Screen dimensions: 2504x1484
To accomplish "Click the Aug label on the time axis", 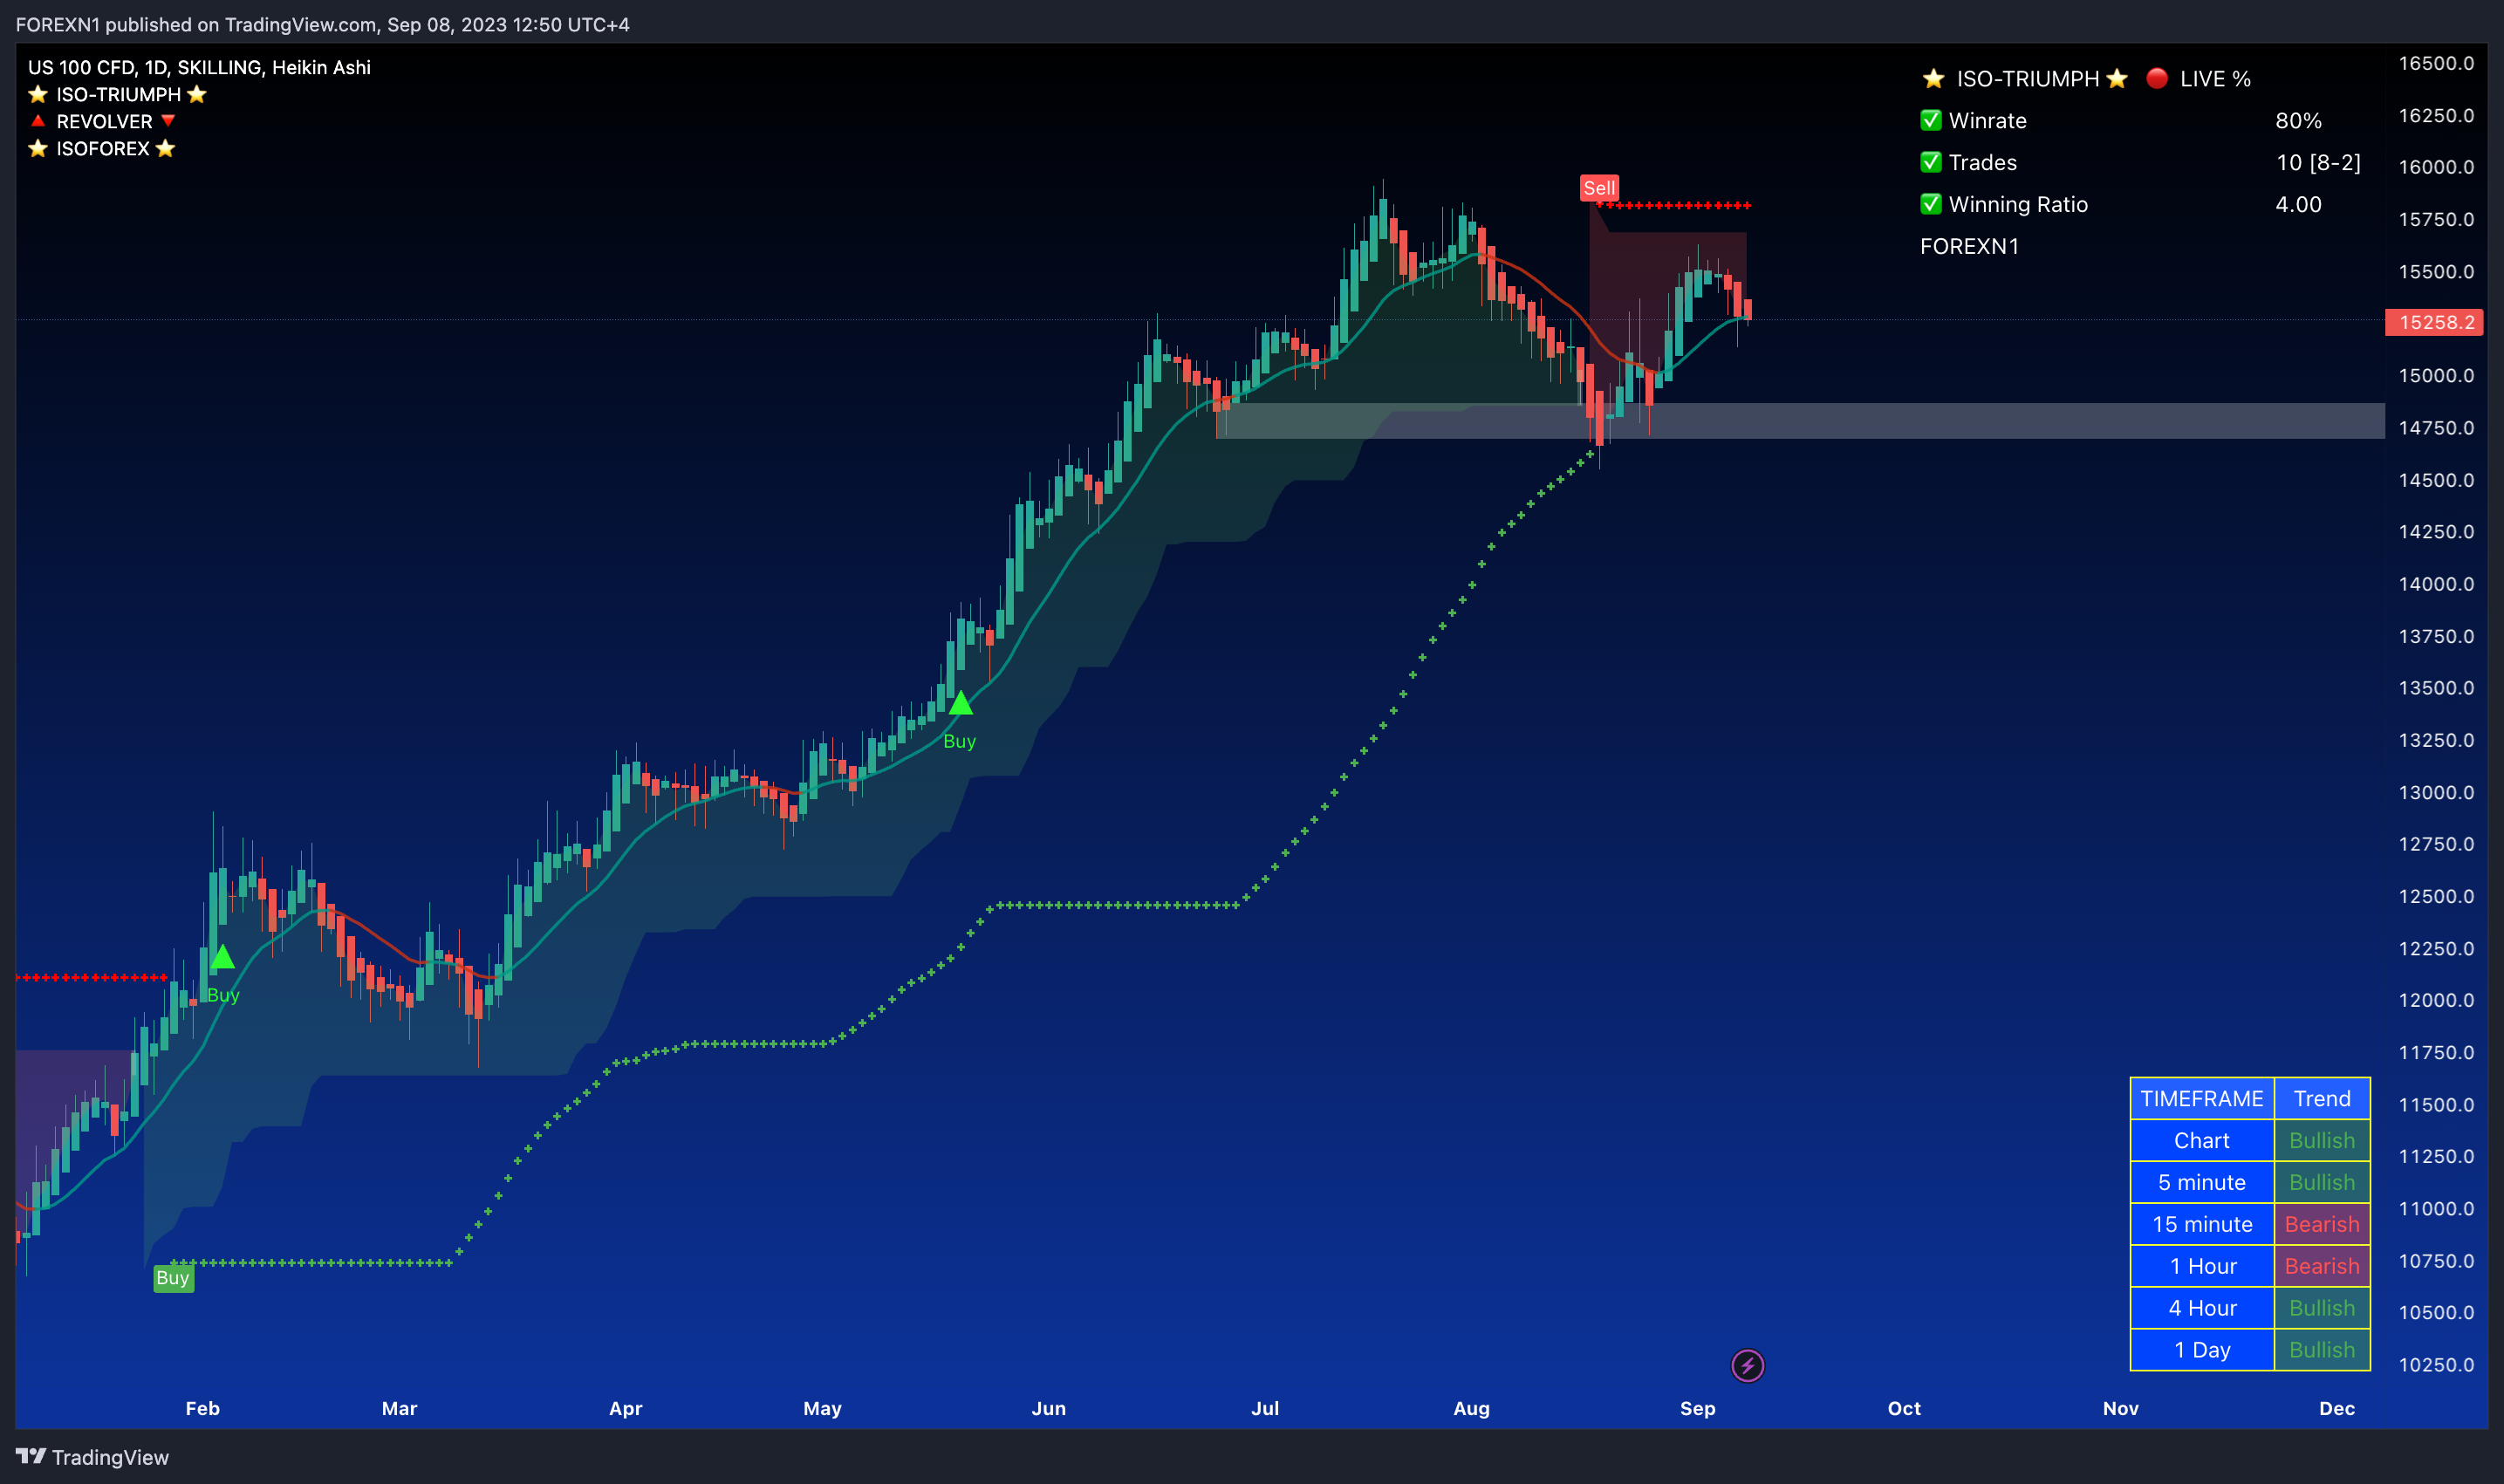I will click(1471, 1408).
